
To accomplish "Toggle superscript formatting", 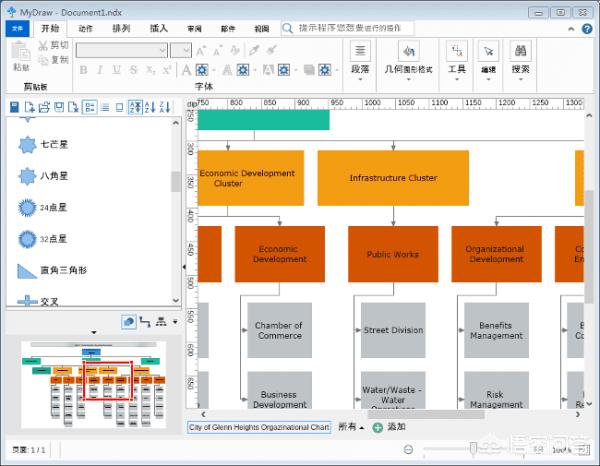I will (167, 70).
